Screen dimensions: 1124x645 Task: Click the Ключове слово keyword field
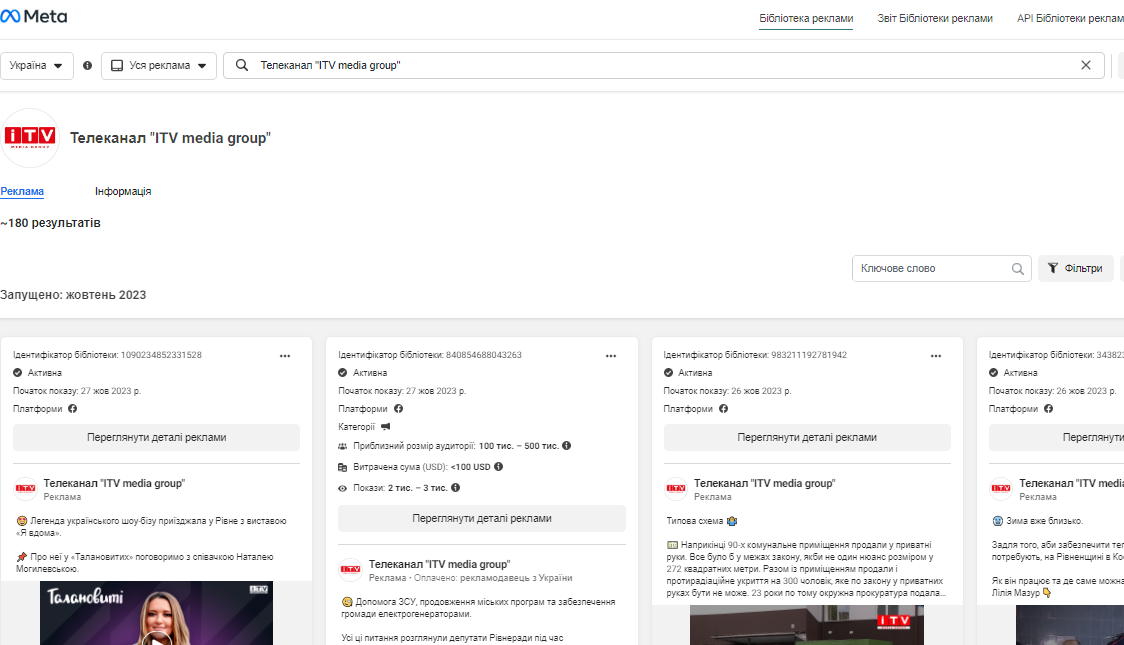[941, 268]
